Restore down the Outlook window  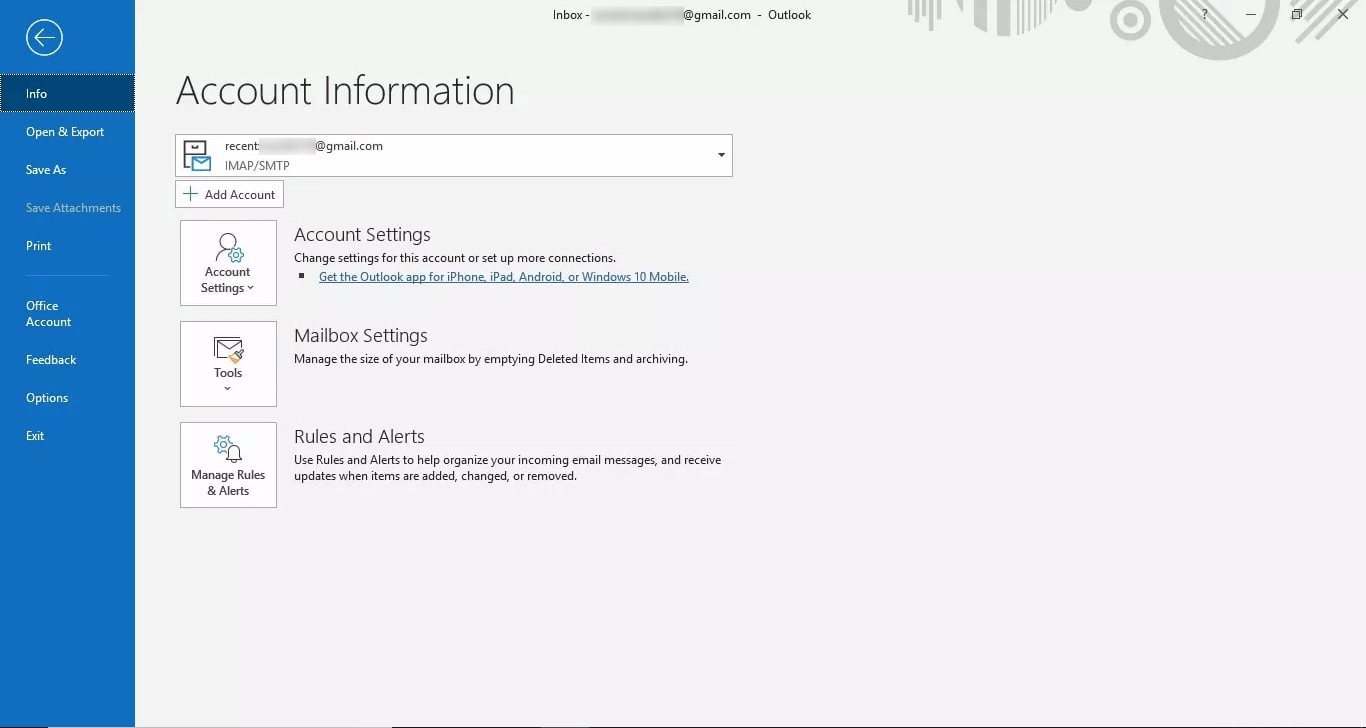tap(1297, 15)
